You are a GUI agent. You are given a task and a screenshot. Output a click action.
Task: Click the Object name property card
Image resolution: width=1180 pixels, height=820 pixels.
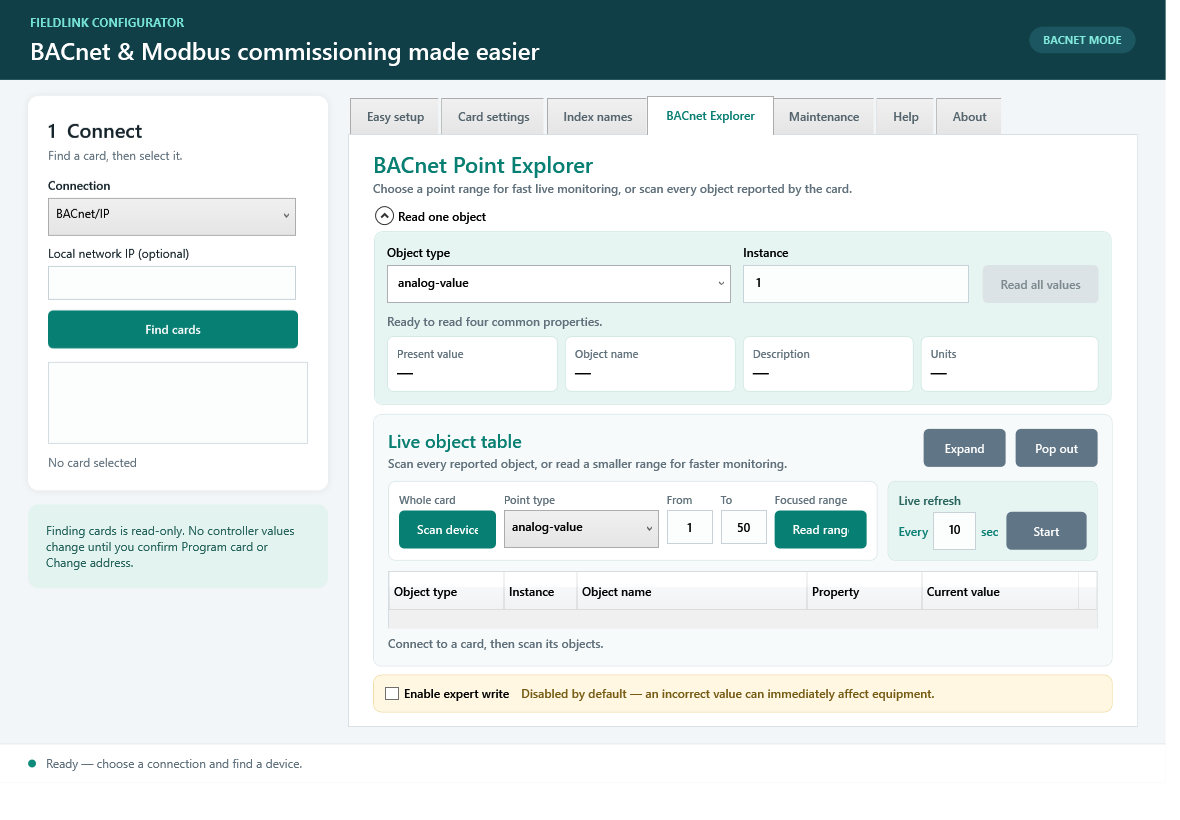650,364
